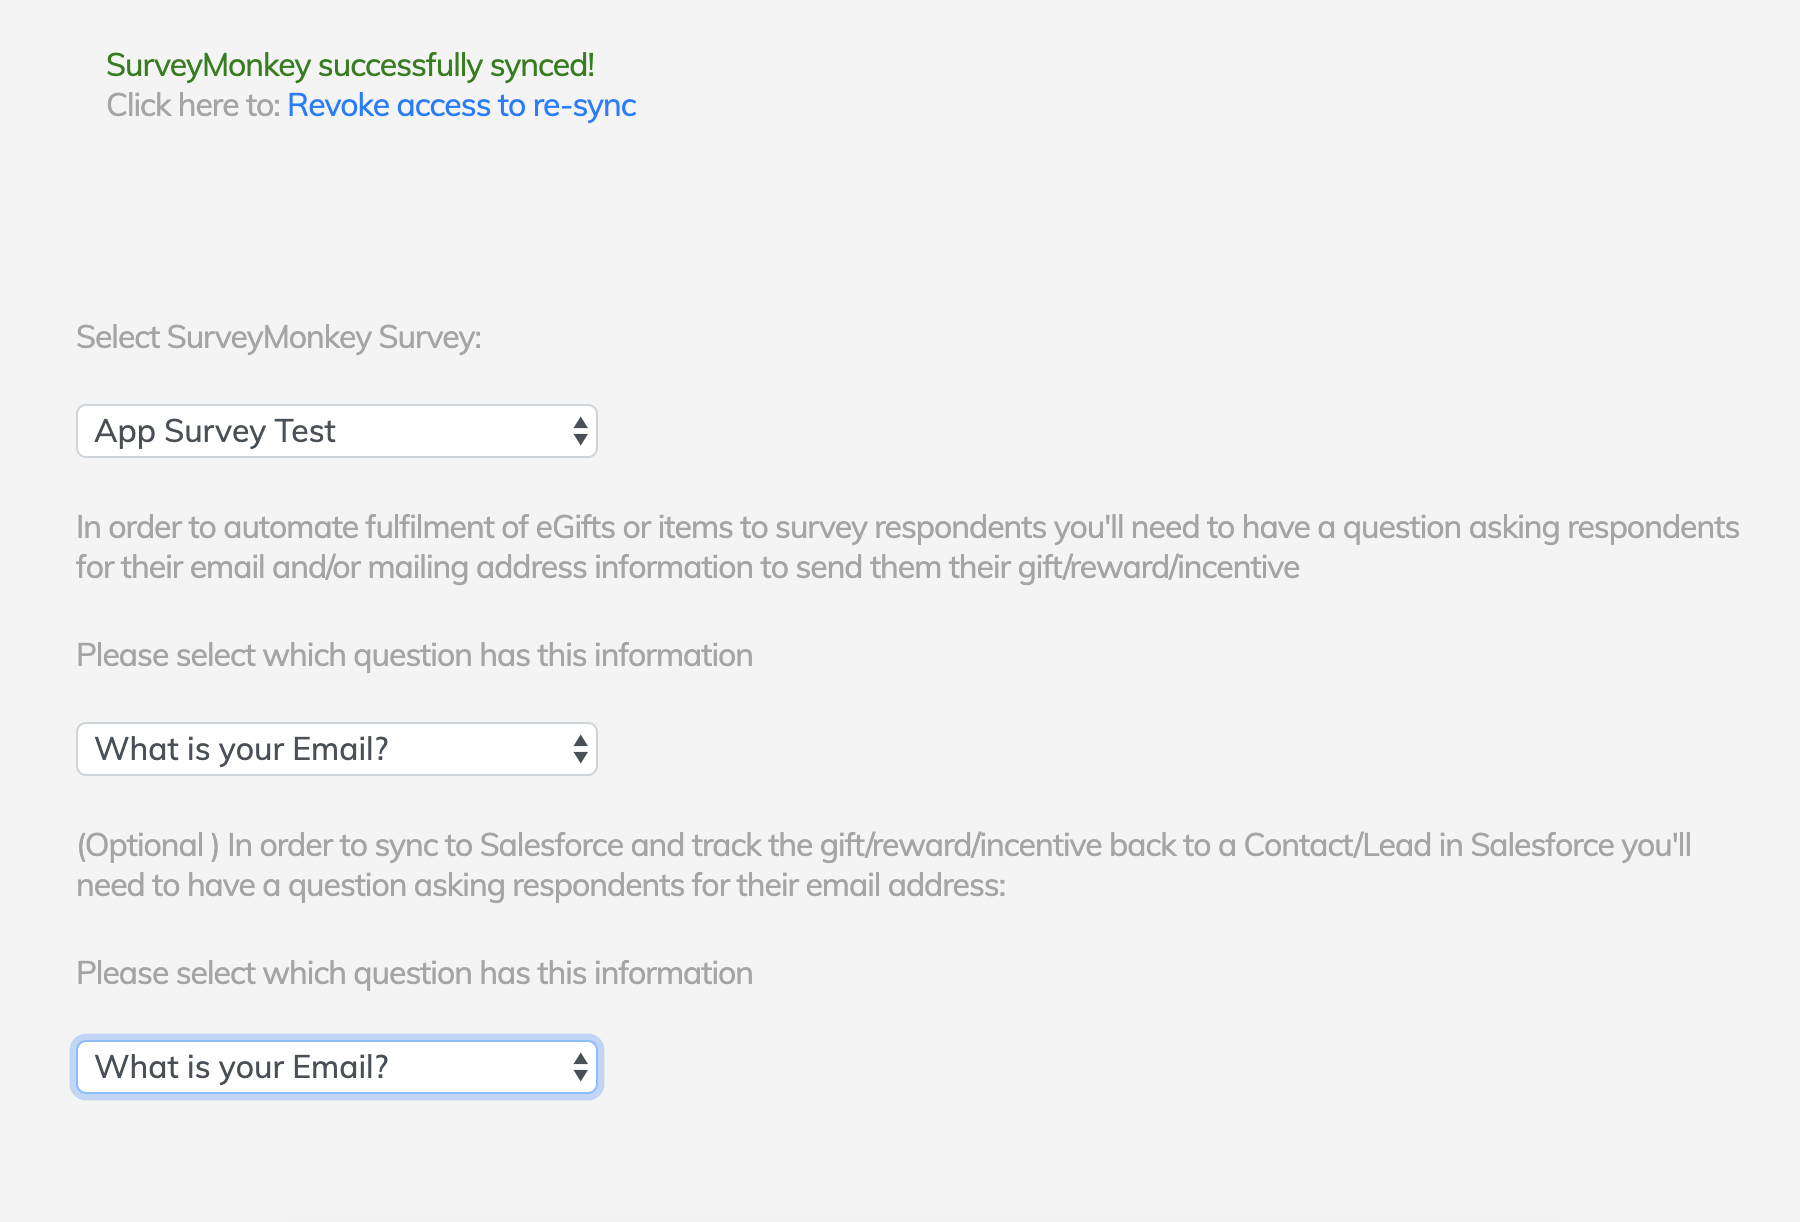Click the down arrow on the fulfilment question dropdown
This screenshot has height=1222, width=1800.
[x=580, y=756]
